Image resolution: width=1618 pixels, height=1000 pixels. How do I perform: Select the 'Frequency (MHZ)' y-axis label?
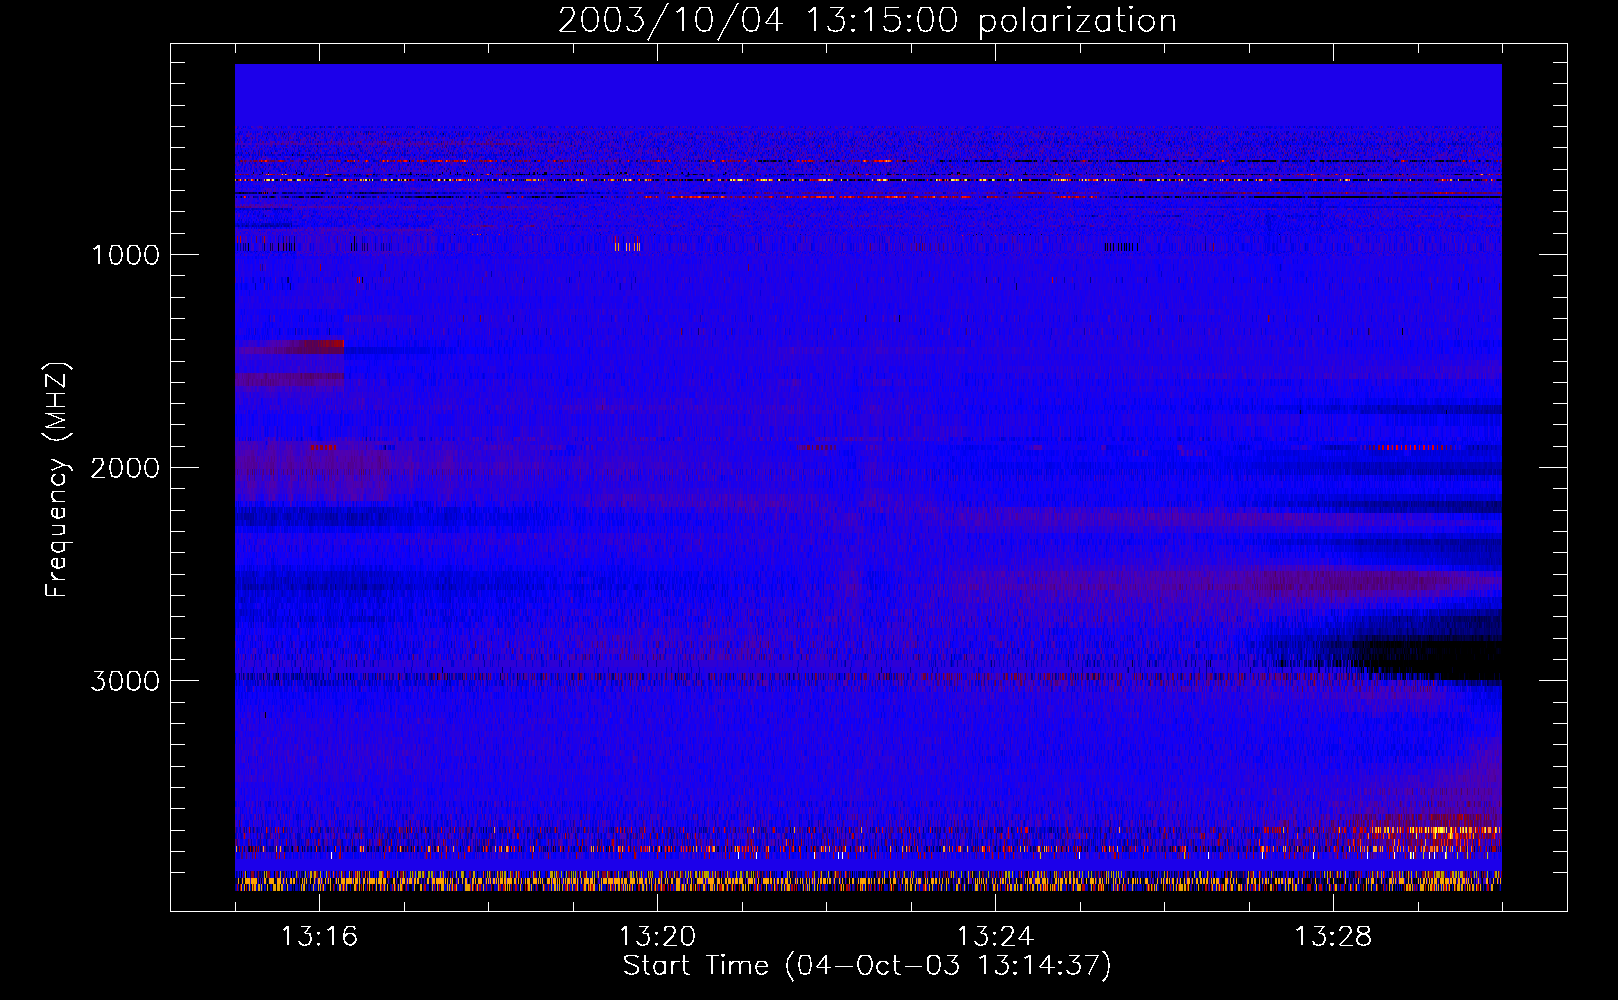(x=58, y=479)
